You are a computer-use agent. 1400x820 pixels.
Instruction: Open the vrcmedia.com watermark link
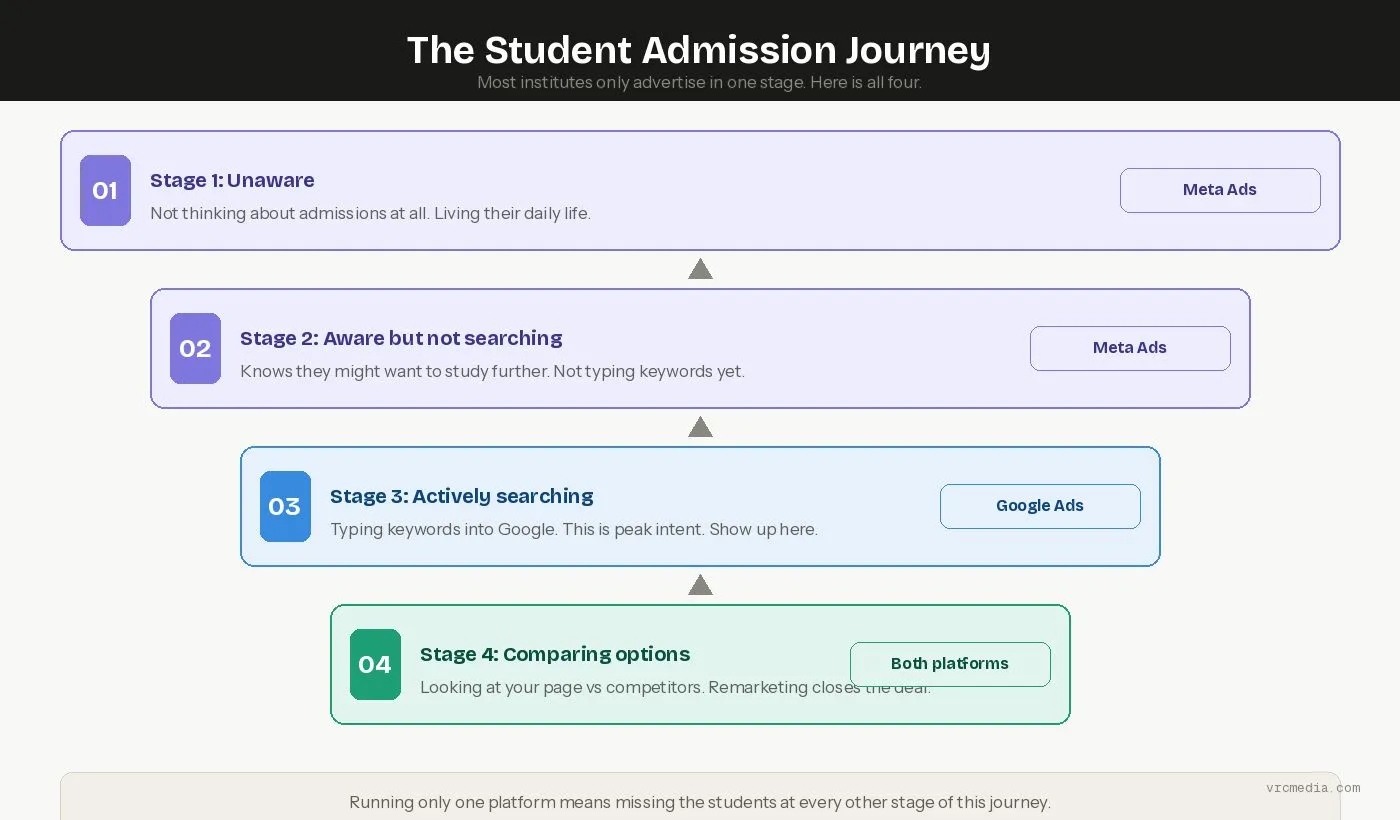1313,788
